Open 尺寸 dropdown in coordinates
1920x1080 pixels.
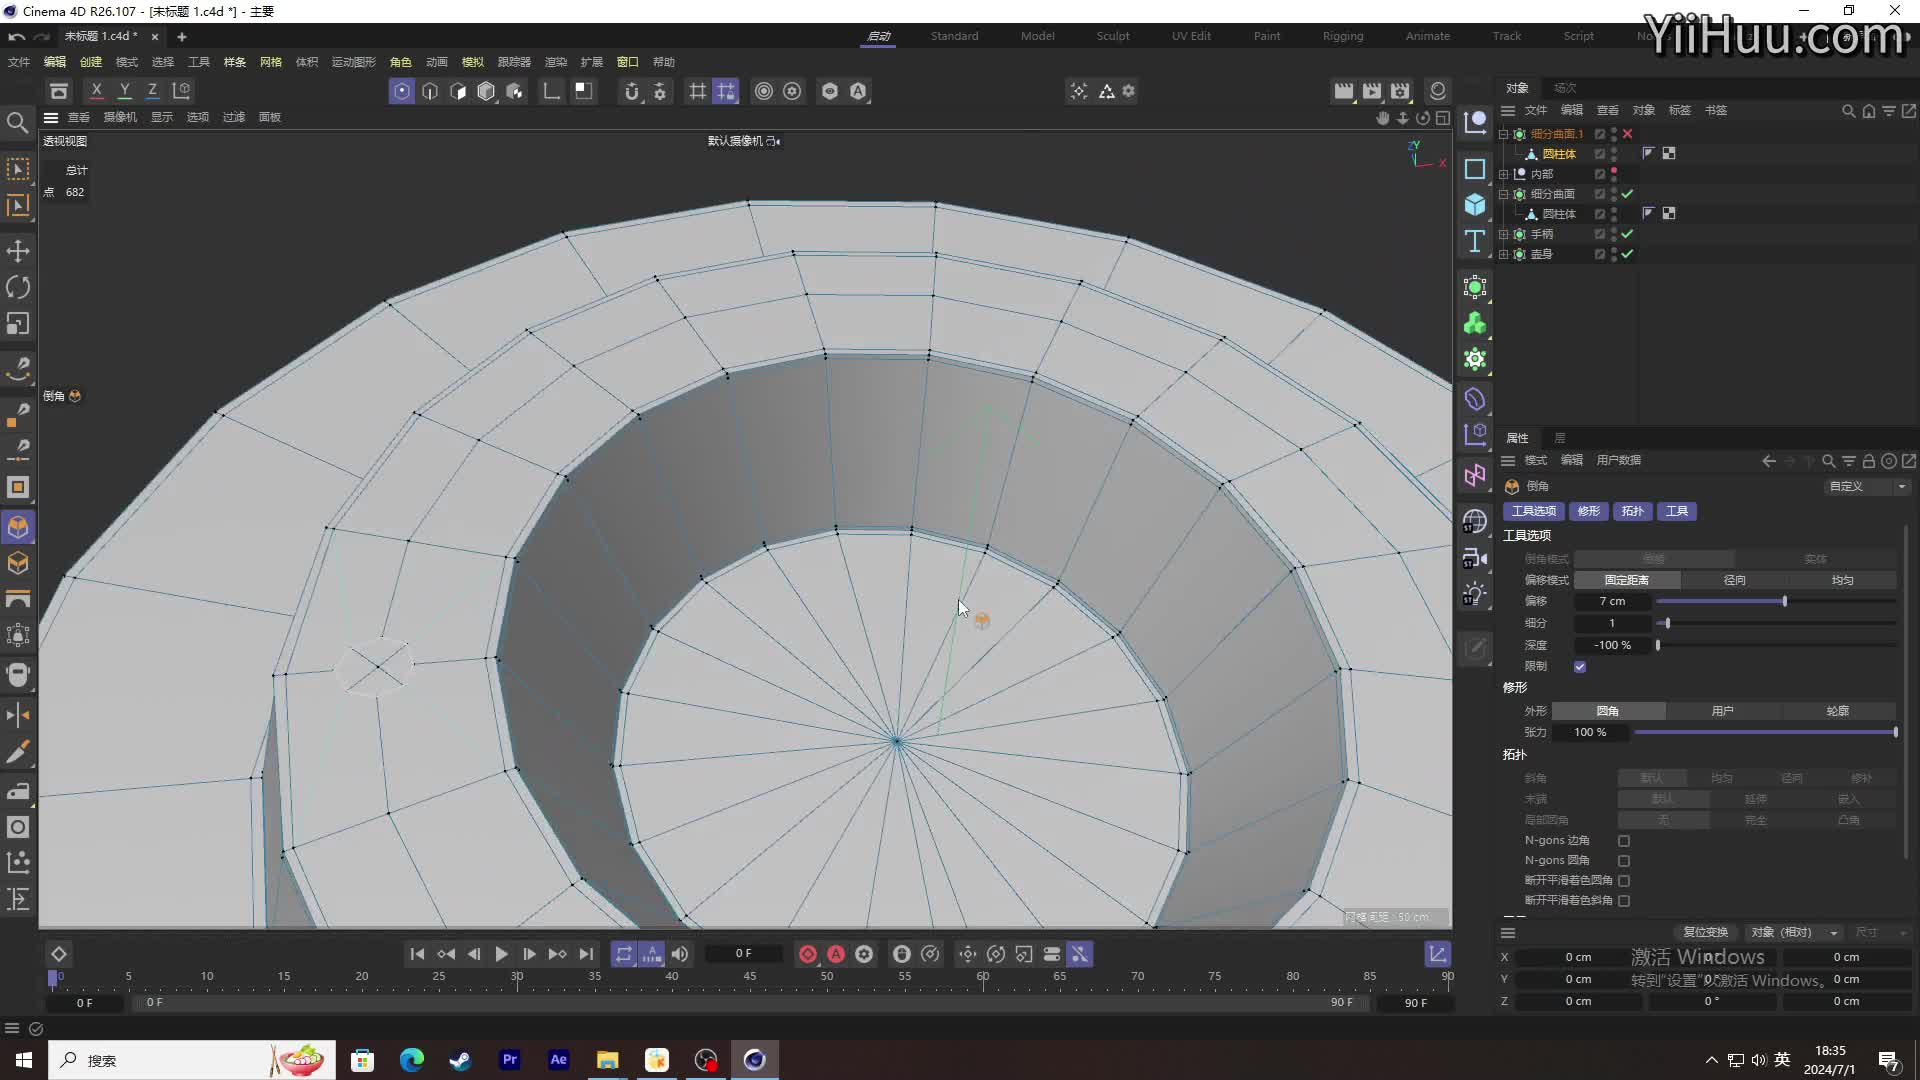(x=1880, y=933)
